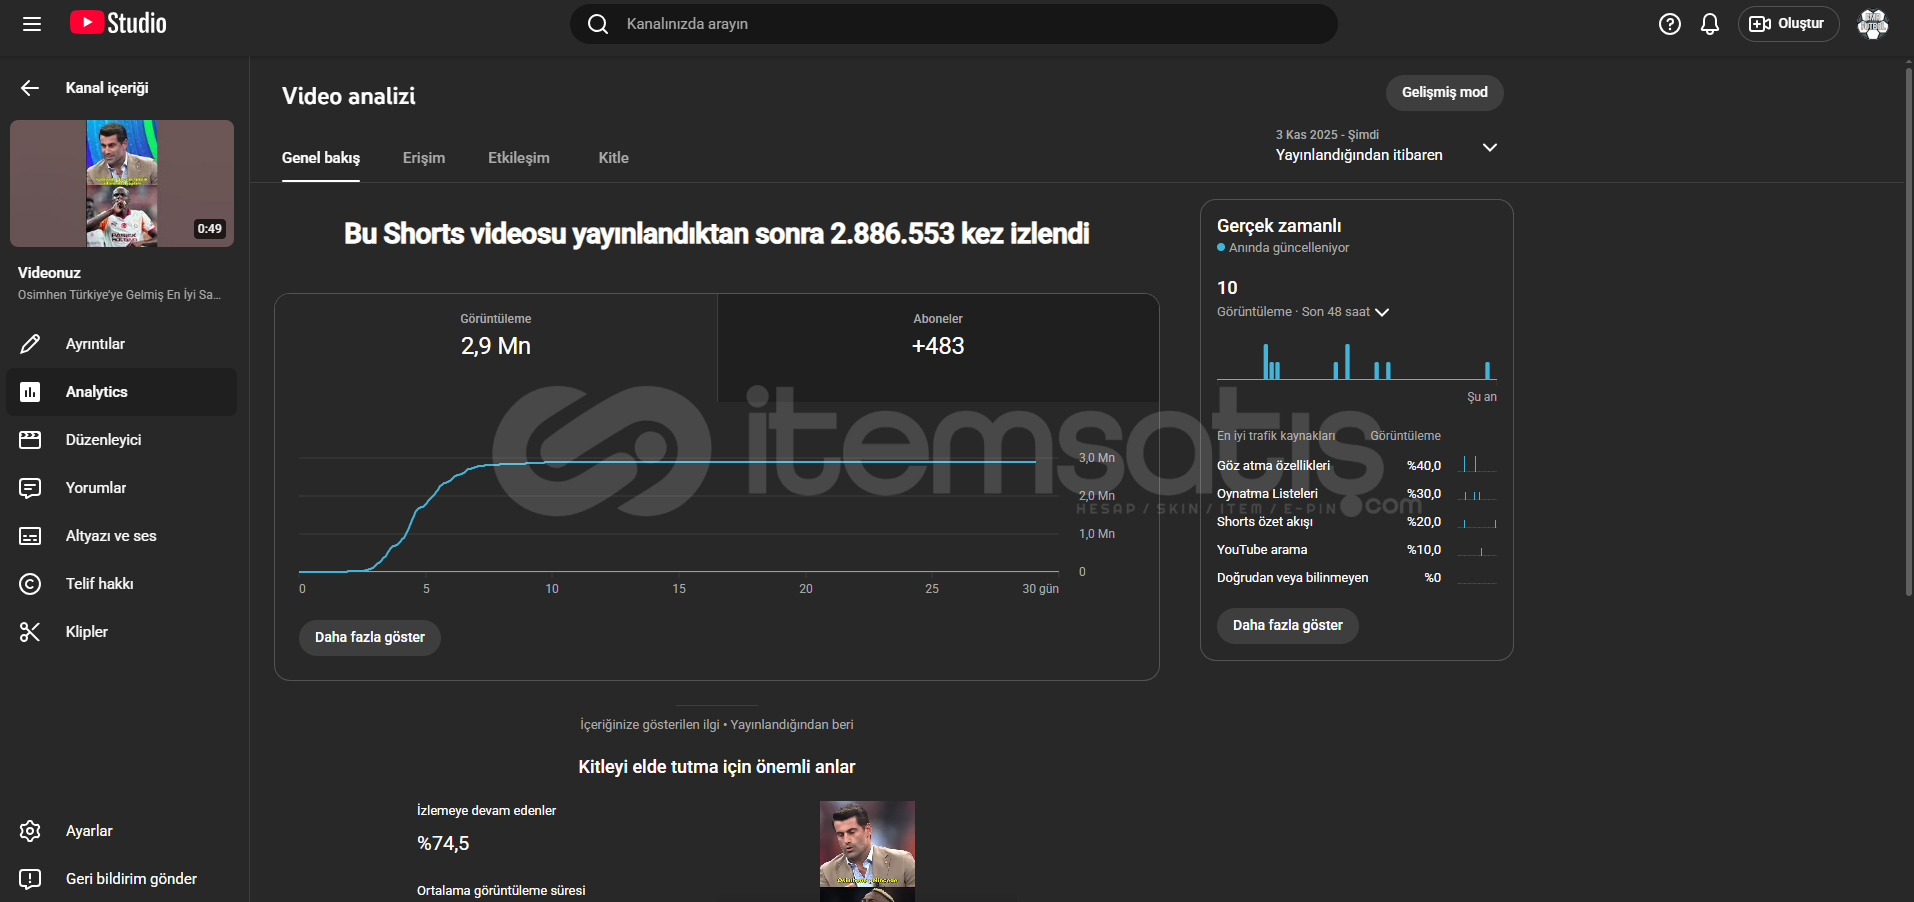Image resolution: width=1914 pixels, height=902 pixels.
Task: Open the help question mark icon
Action: tap(1669, 24)
